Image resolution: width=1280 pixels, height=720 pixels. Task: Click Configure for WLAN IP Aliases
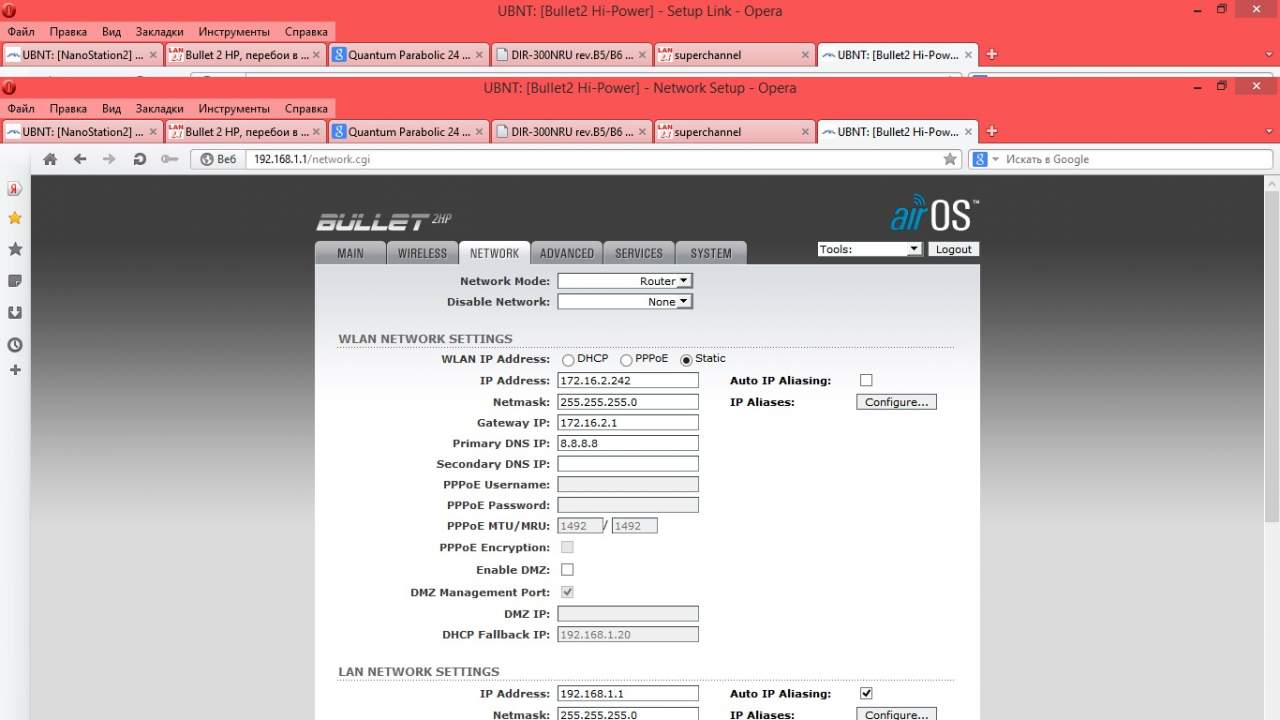(x=896, y=402)
